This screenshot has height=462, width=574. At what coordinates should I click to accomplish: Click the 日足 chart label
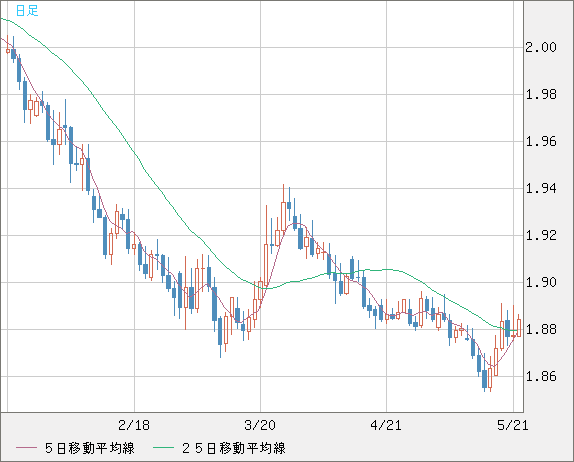point(27,10)
